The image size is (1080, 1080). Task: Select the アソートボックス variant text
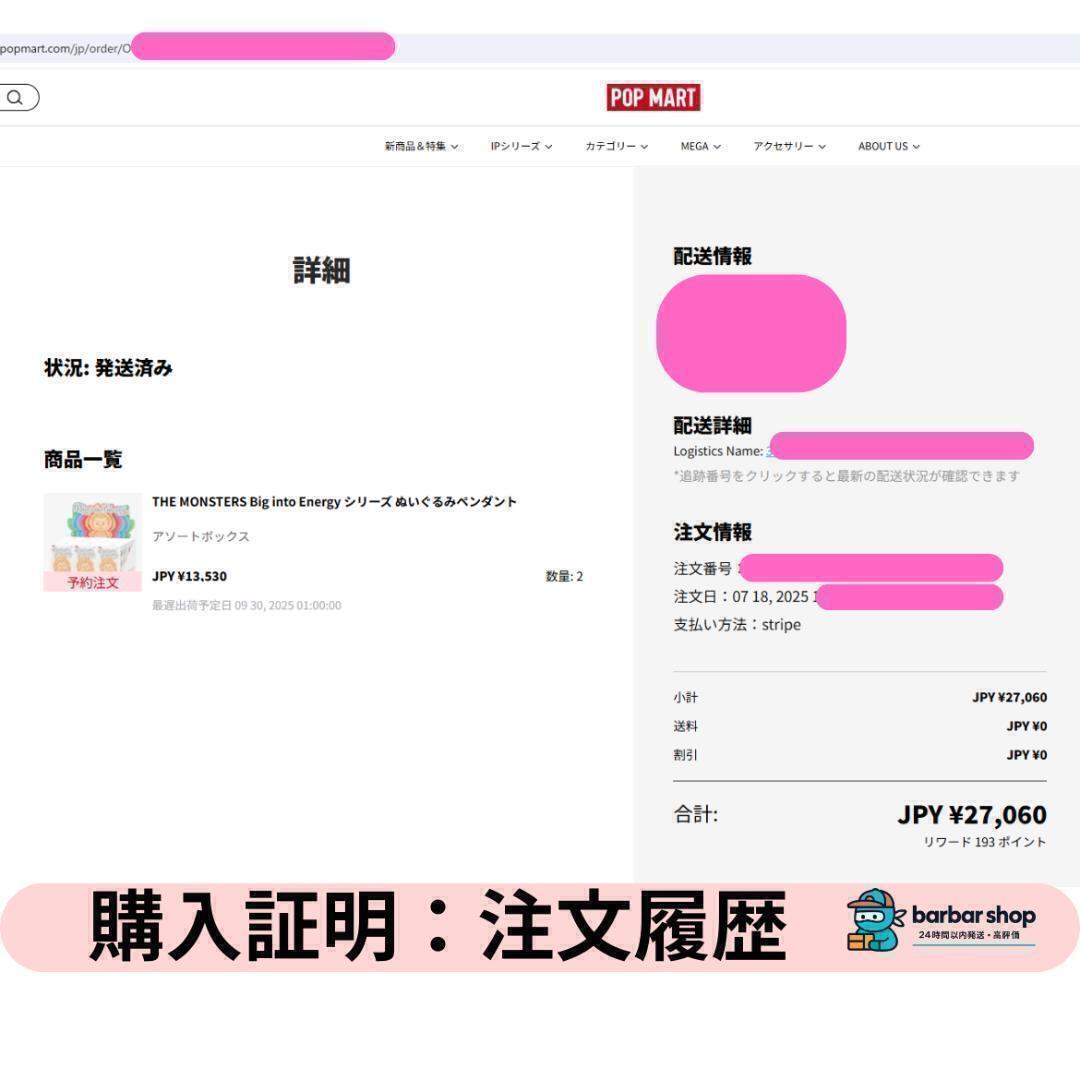click(x=200, y=536)
